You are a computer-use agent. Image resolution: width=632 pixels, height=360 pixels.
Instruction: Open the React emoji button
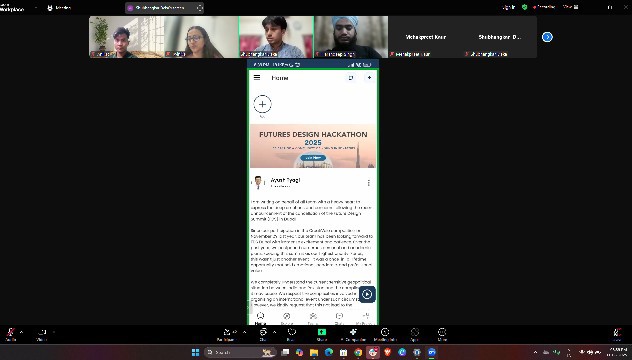pos(291,334)
